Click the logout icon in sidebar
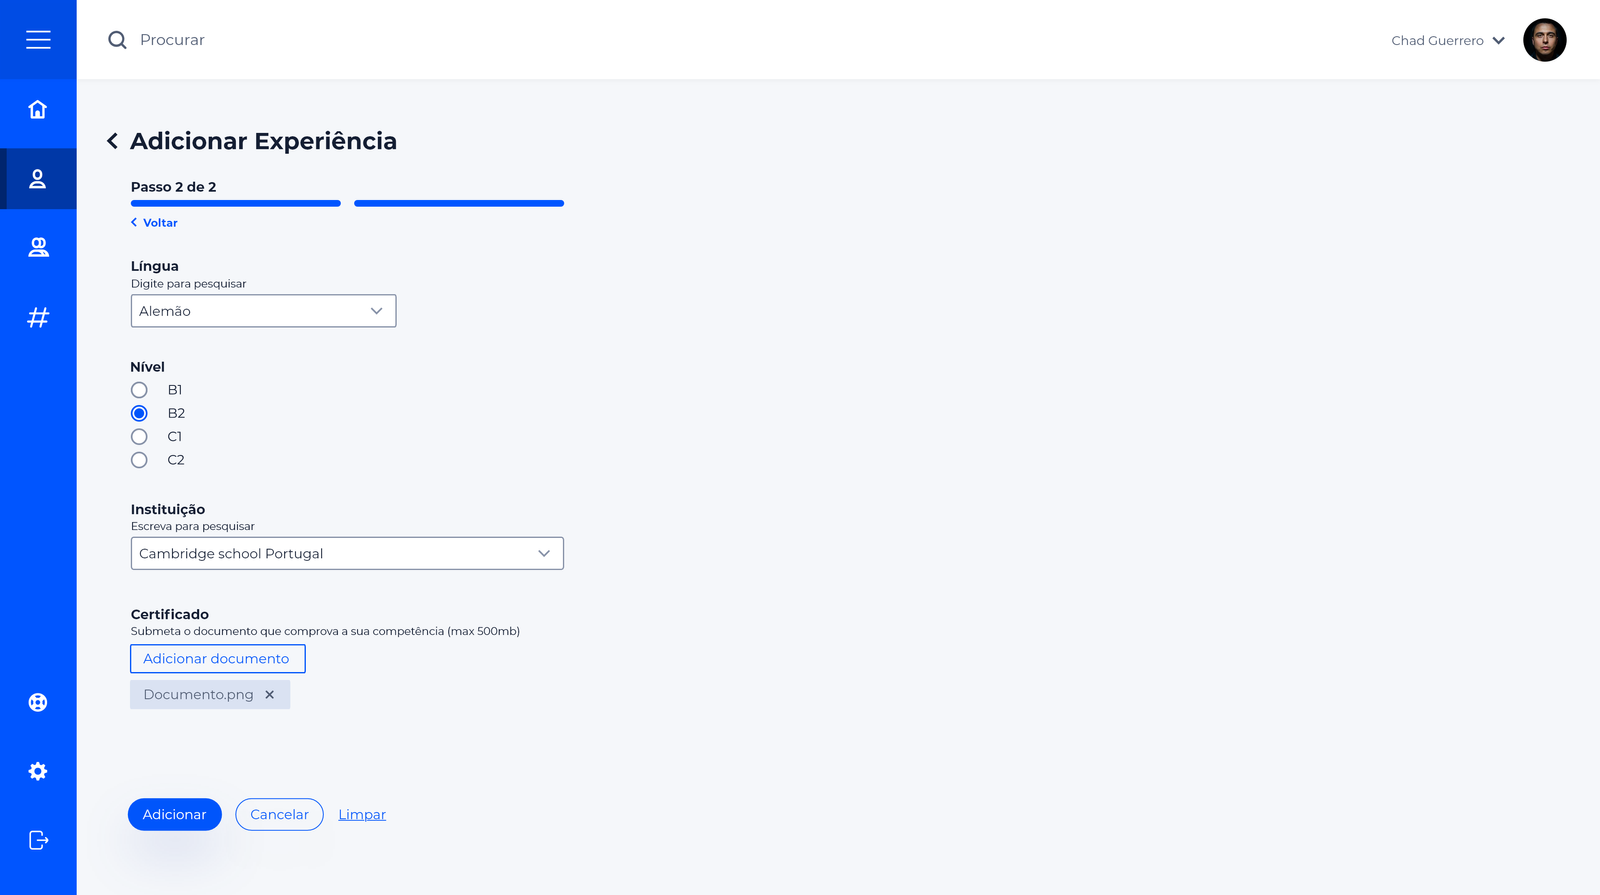 (38, 840)
